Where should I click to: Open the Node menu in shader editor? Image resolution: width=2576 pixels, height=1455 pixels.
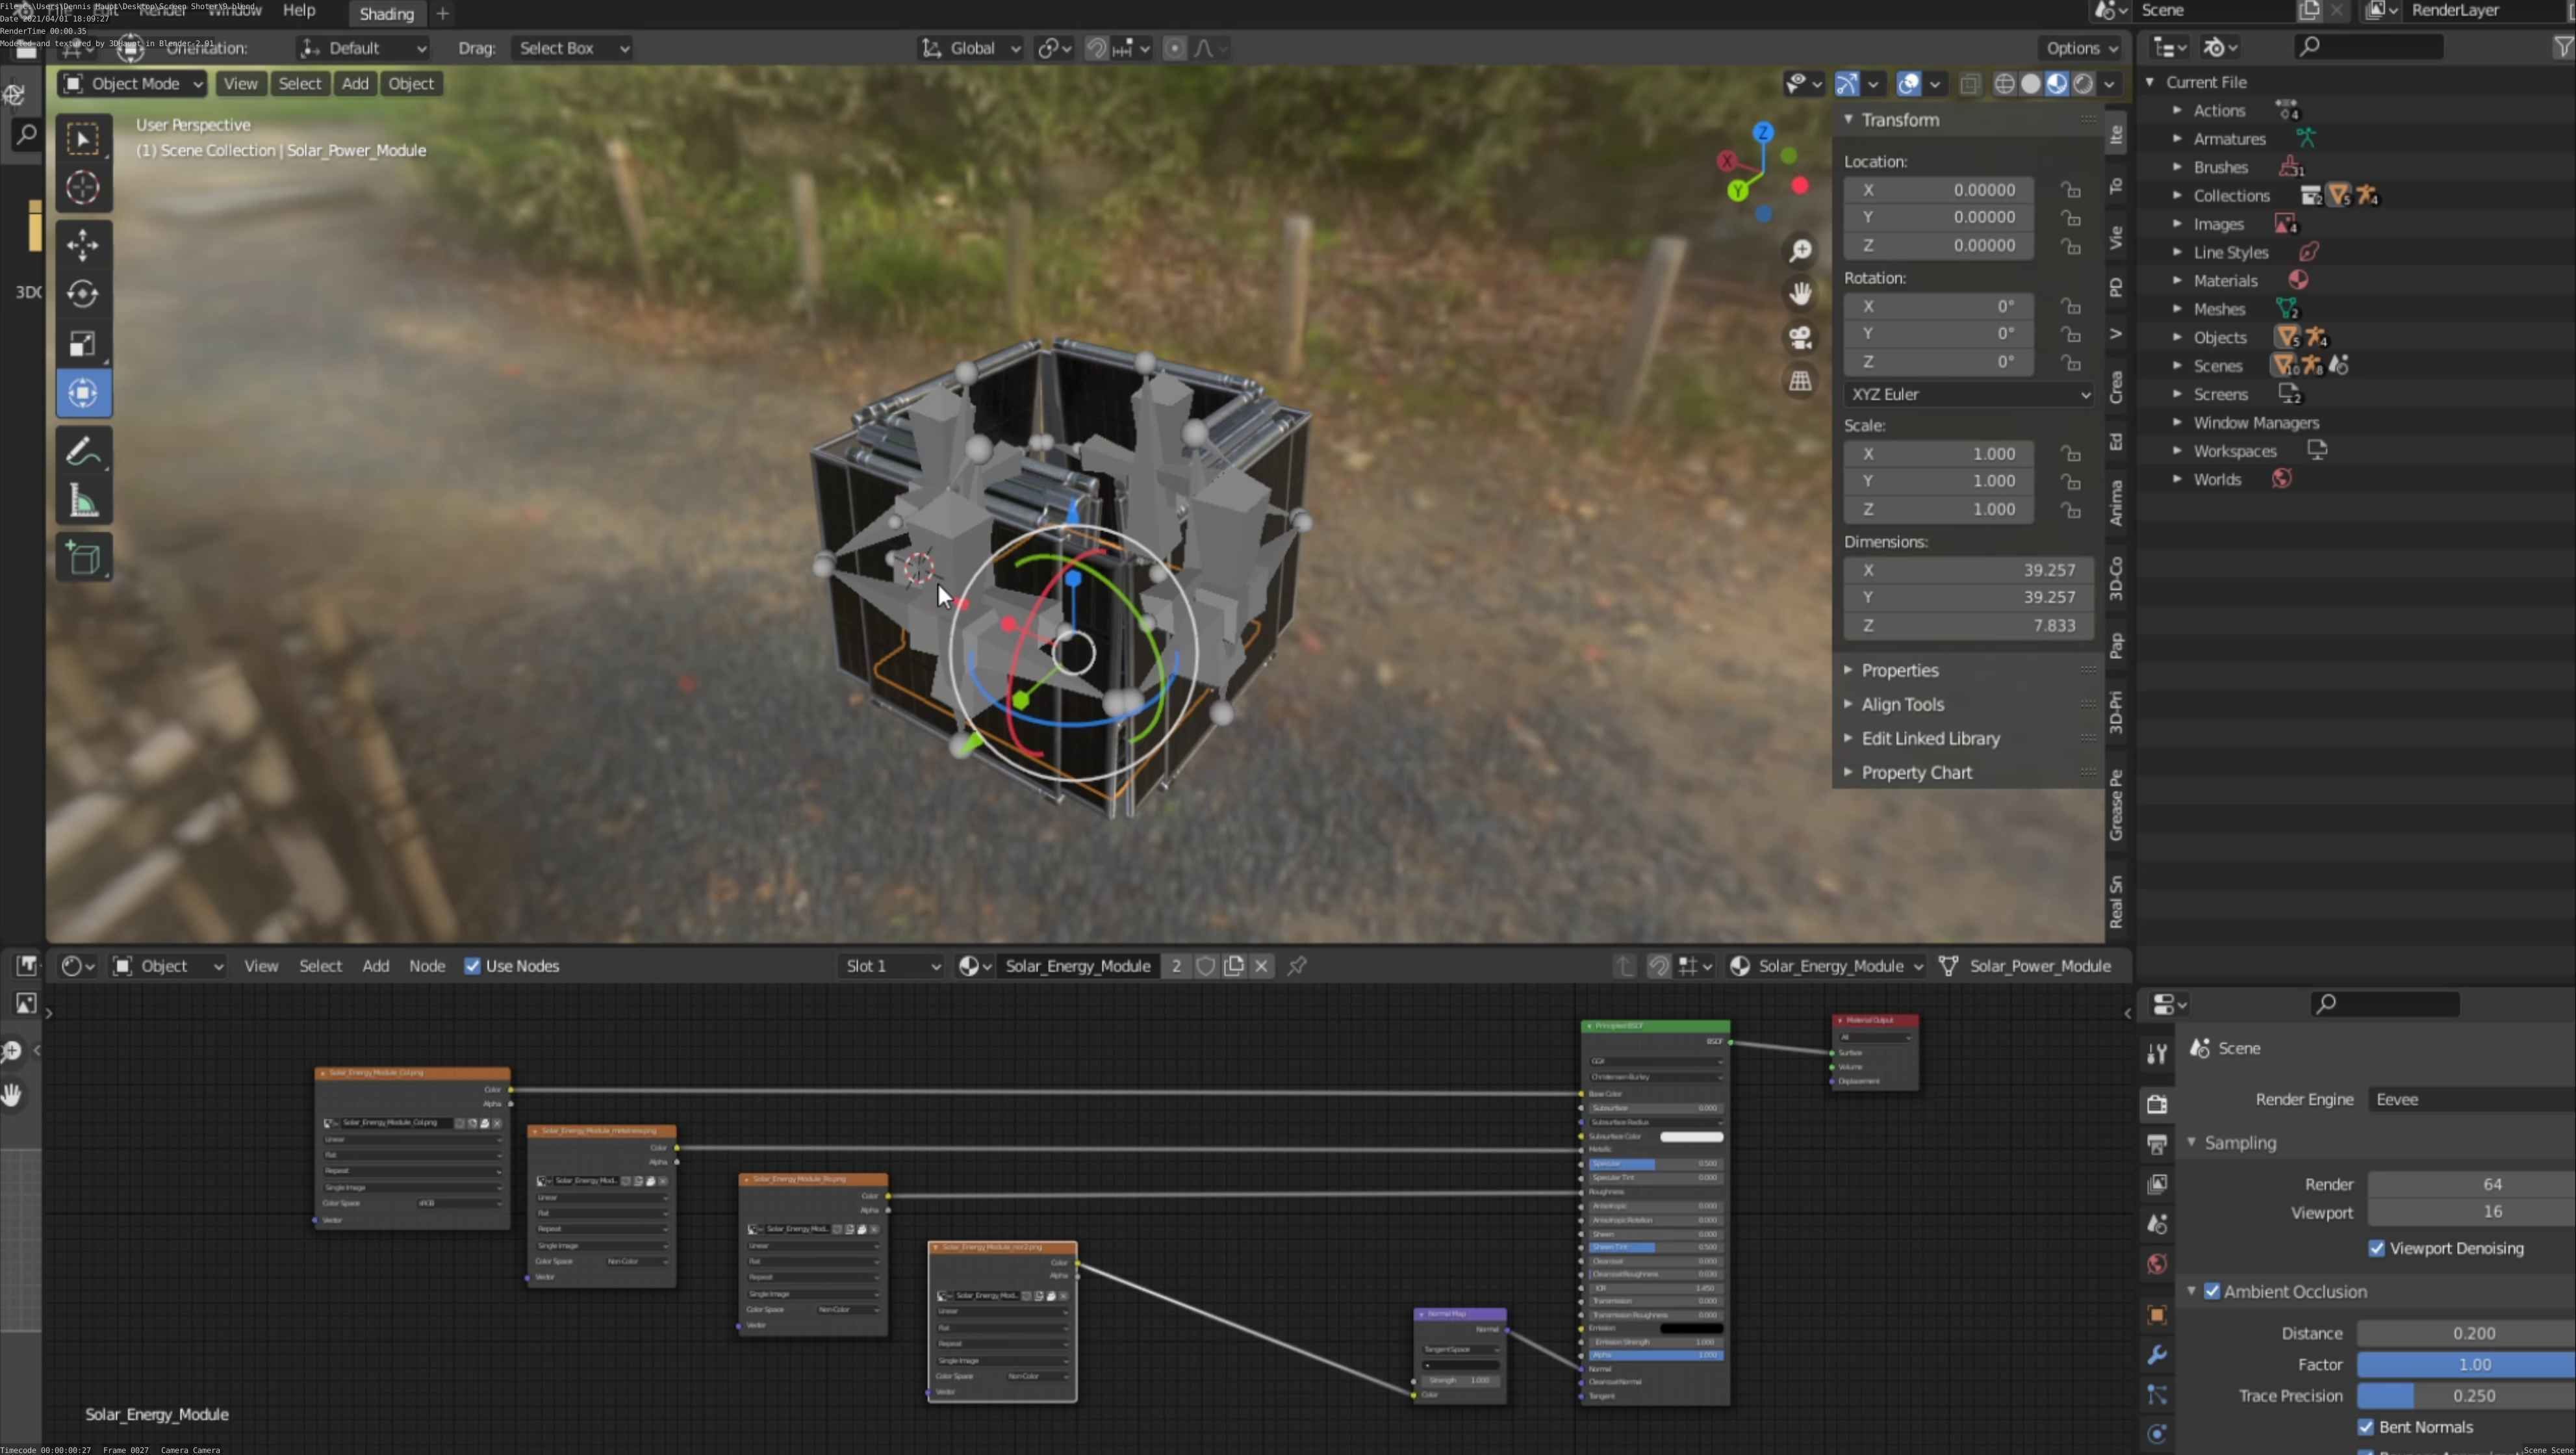pos(426,966)
